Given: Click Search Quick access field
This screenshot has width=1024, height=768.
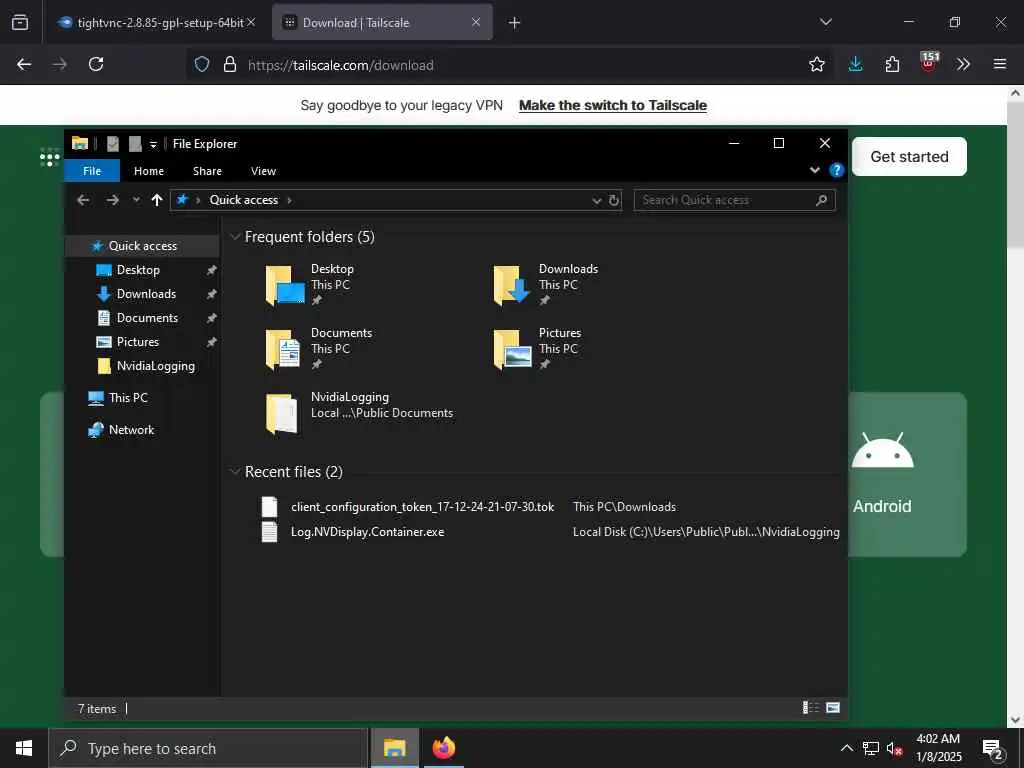Looking at the screenshot, I should tap(734, 200).
